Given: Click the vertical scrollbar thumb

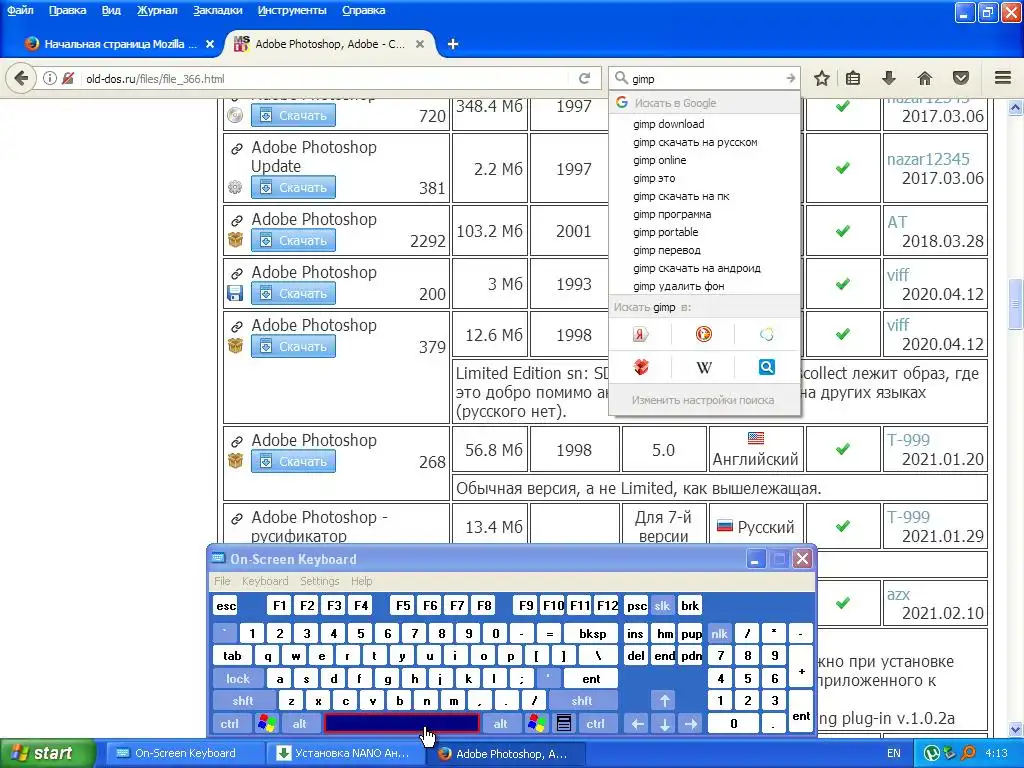Looking at the screenshot, I should click(1016, 304).
